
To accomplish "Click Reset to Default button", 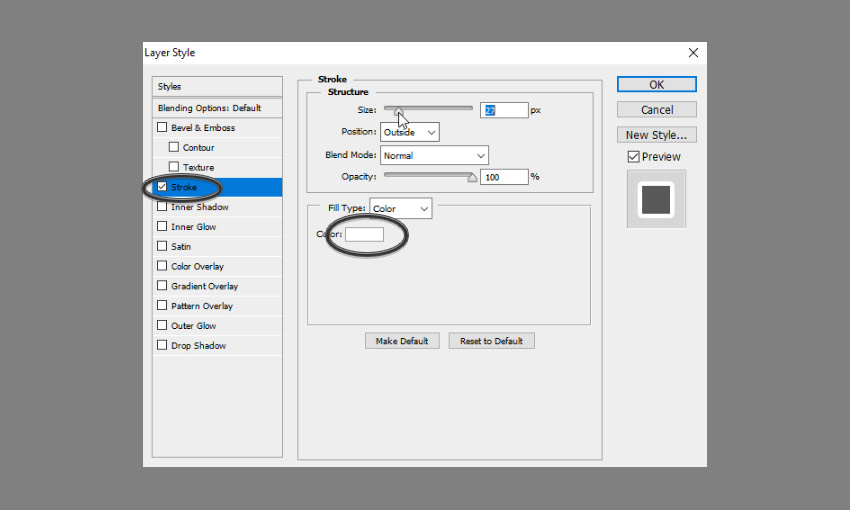I will [x=491, y=341].
